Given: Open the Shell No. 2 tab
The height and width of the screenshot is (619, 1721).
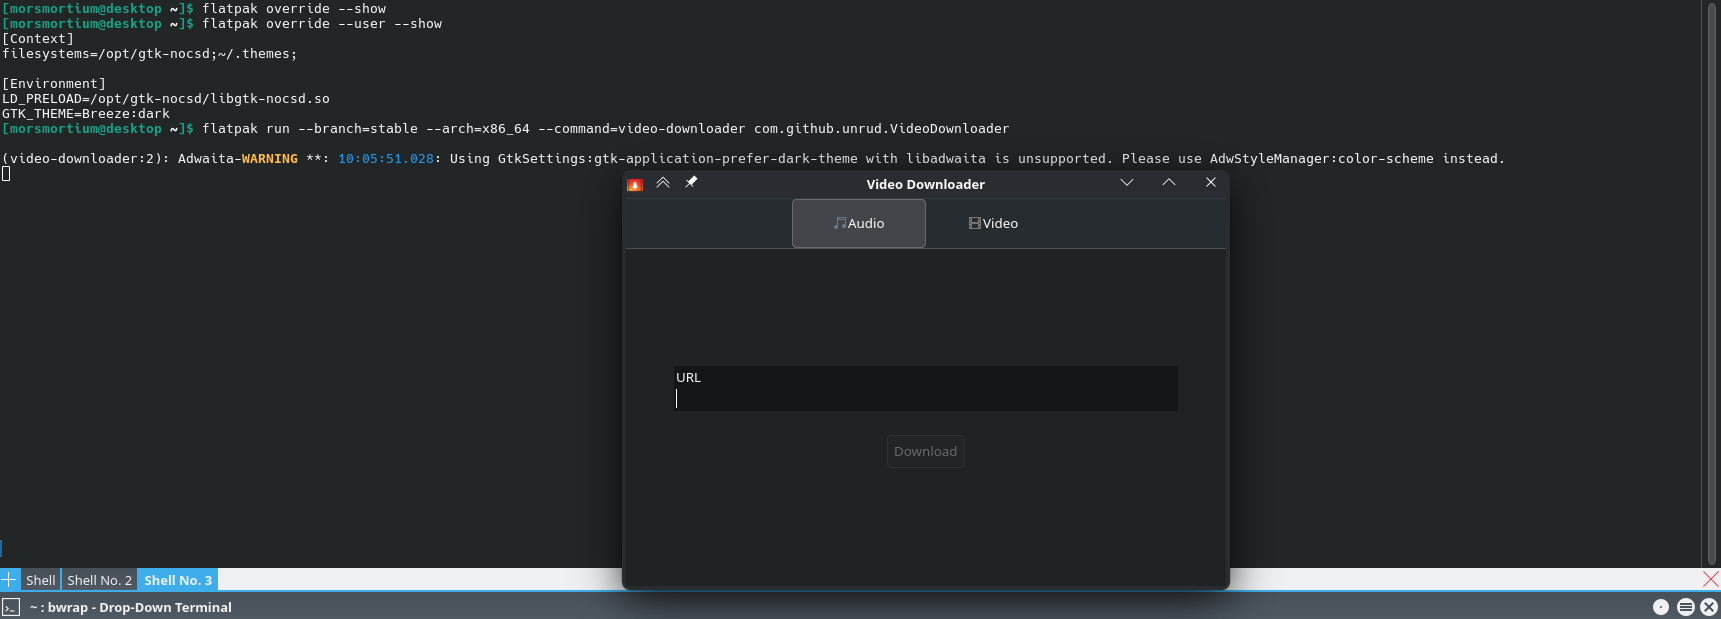Looking at the screenshot, I should [x=99, y=580].
